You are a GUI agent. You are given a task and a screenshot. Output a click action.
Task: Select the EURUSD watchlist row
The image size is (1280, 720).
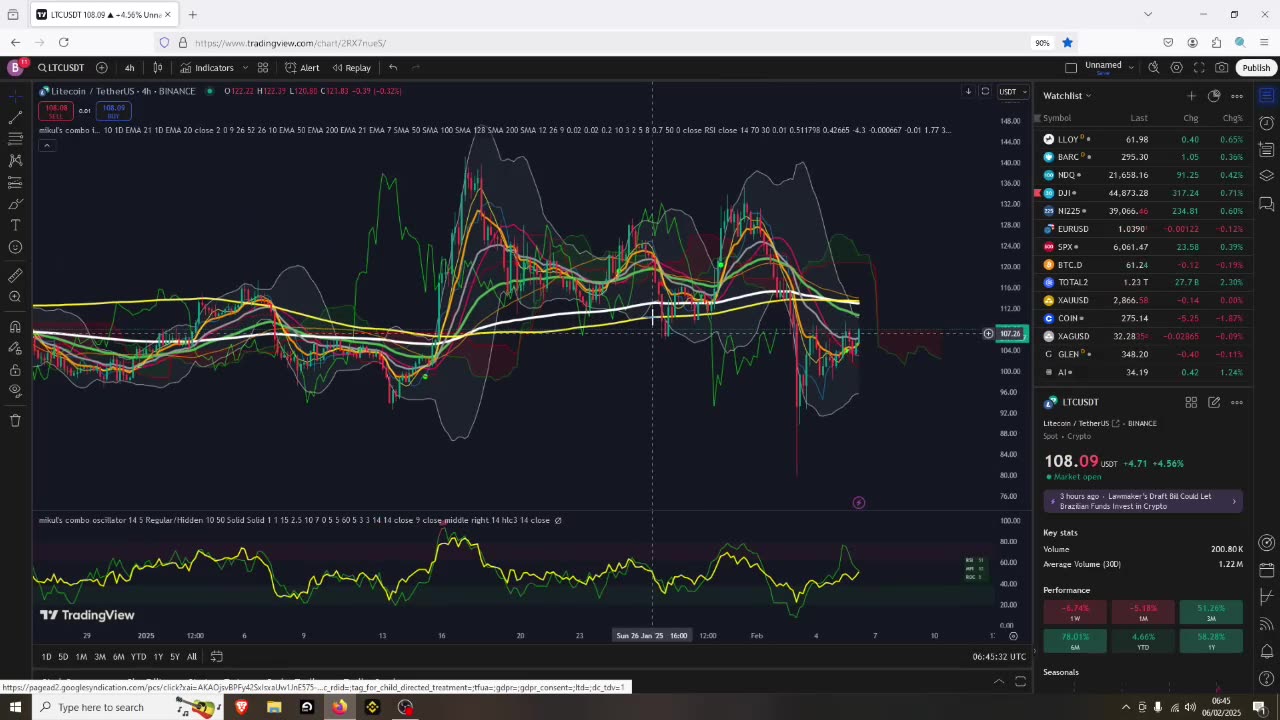[1143, 229]
